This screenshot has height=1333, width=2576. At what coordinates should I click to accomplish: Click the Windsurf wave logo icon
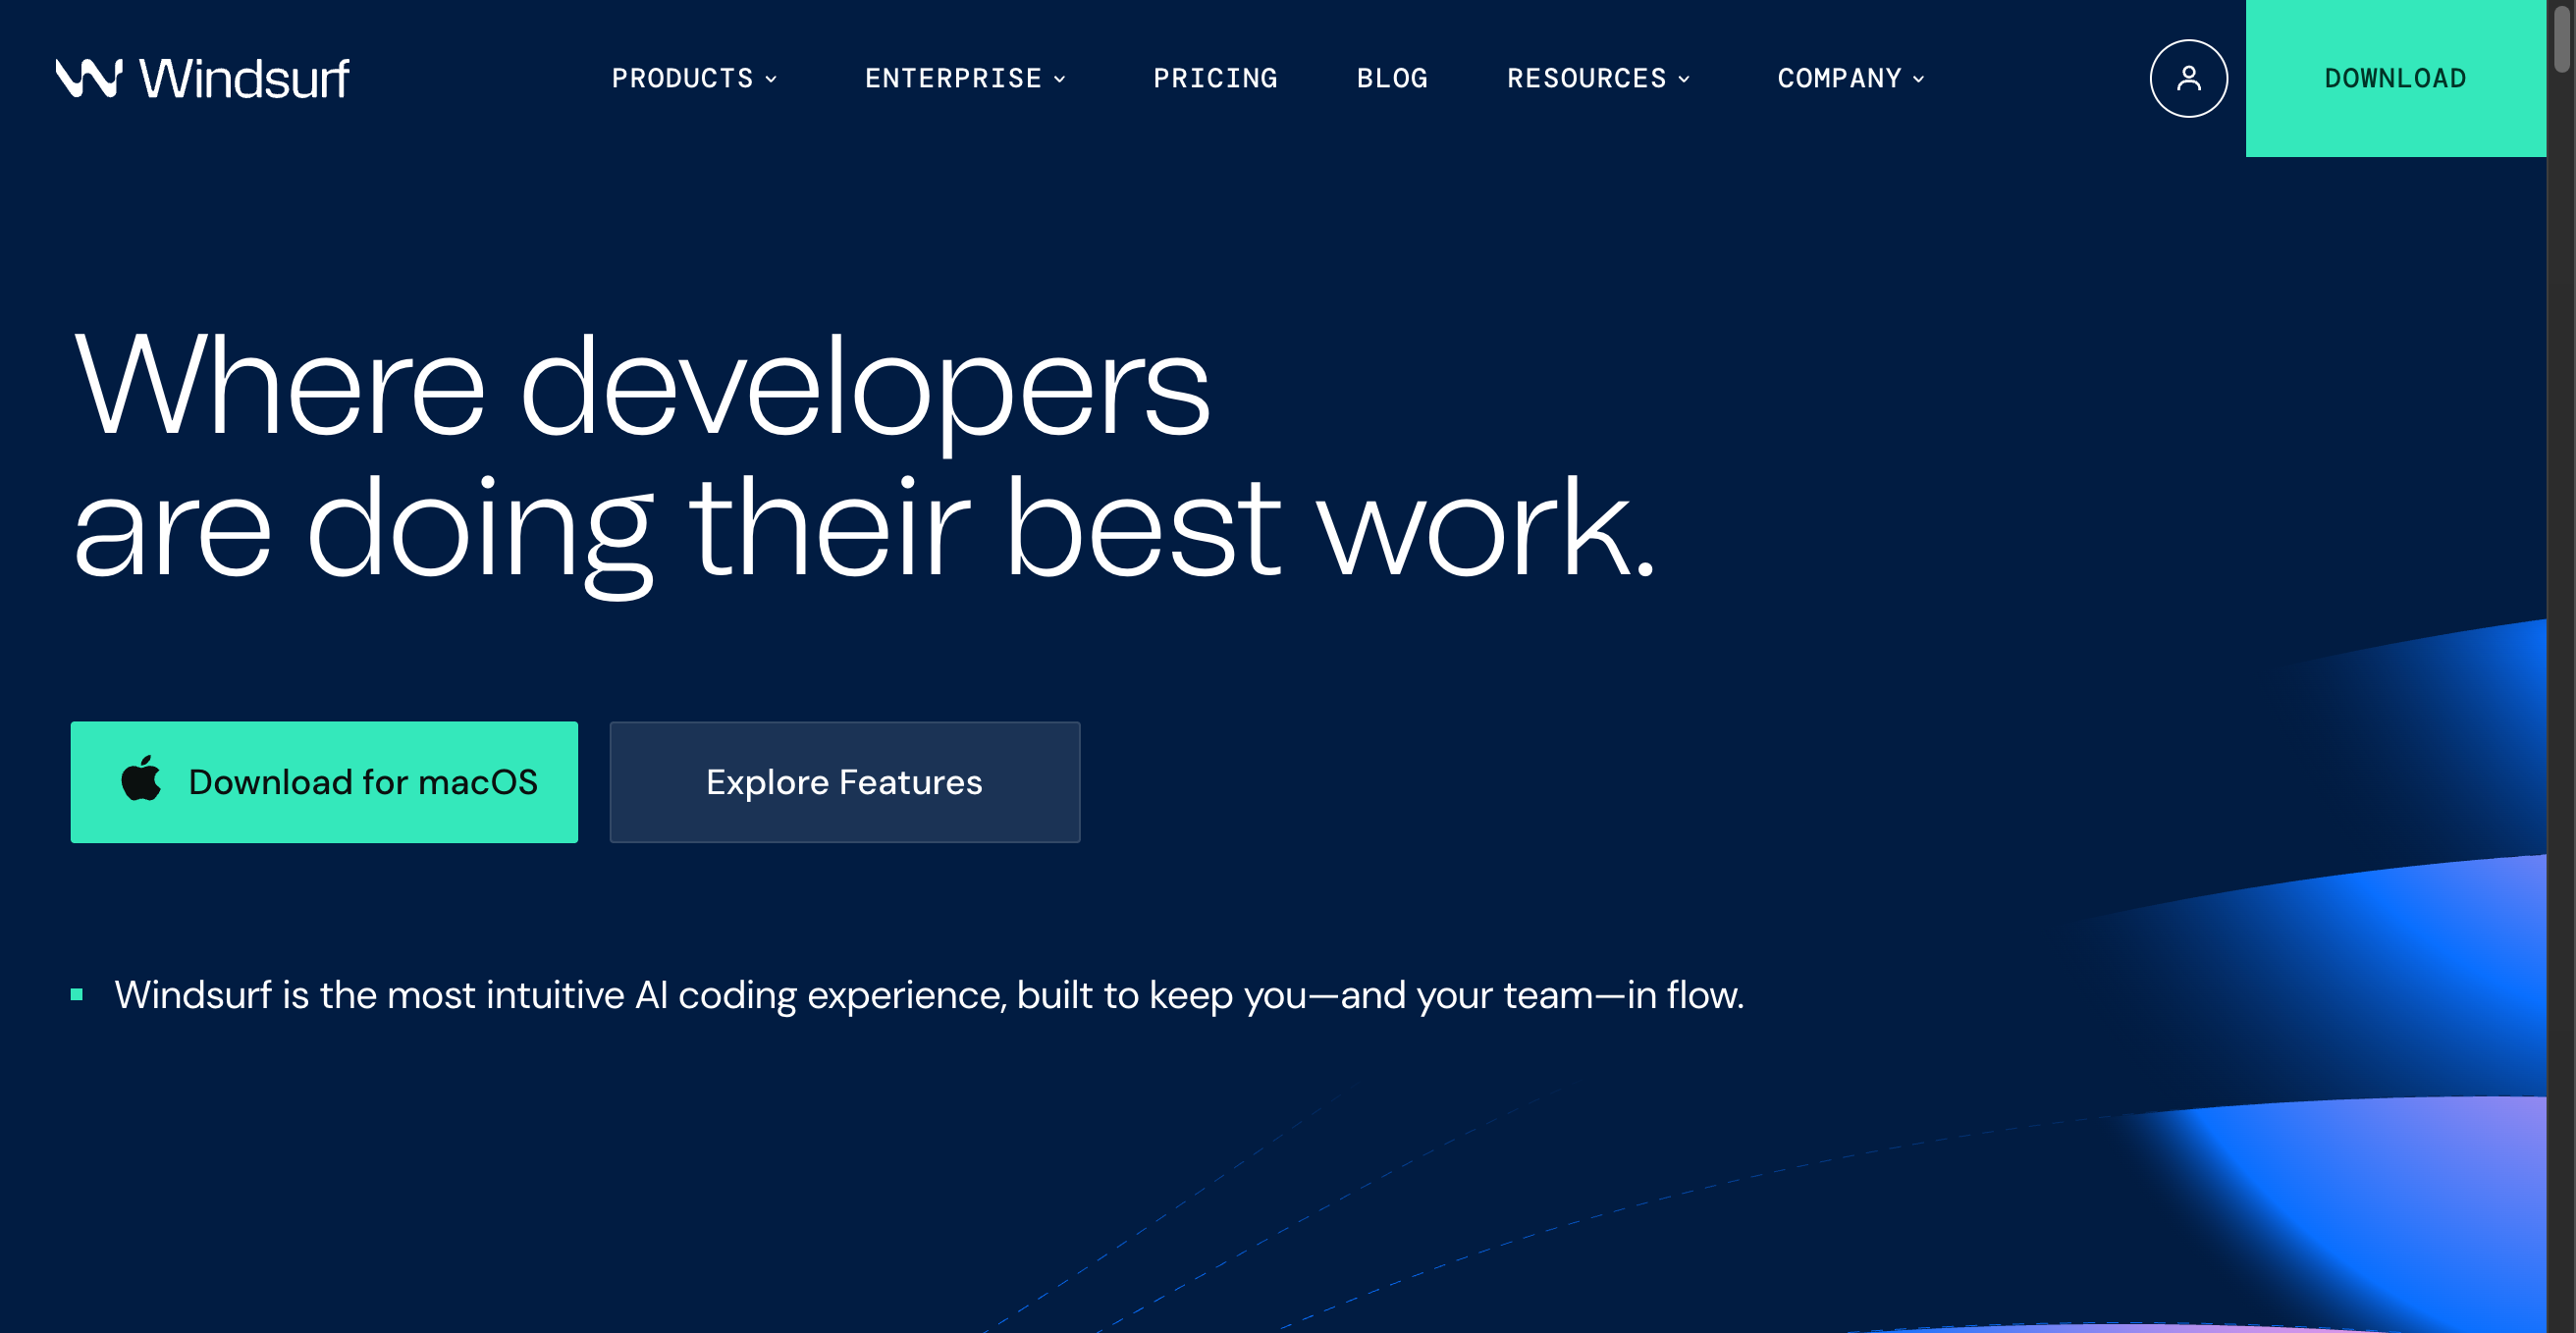(89, 78)
